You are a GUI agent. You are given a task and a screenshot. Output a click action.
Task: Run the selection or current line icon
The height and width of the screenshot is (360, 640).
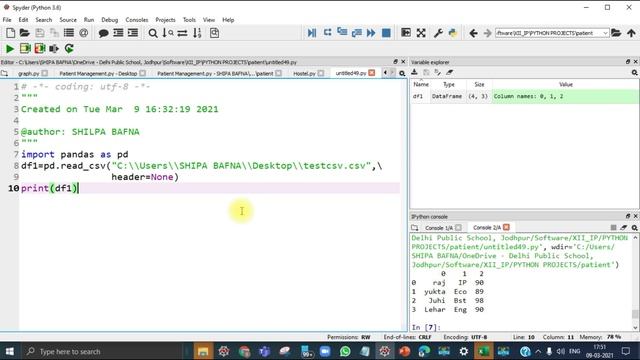click(x=54, y=49)
